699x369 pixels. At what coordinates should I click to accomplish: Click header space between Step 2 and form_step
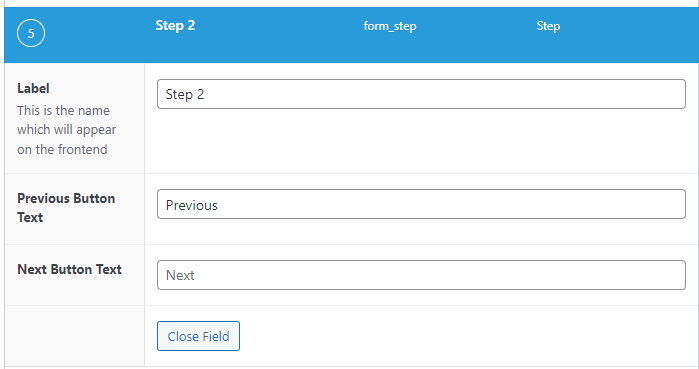[x=279, y=26]
